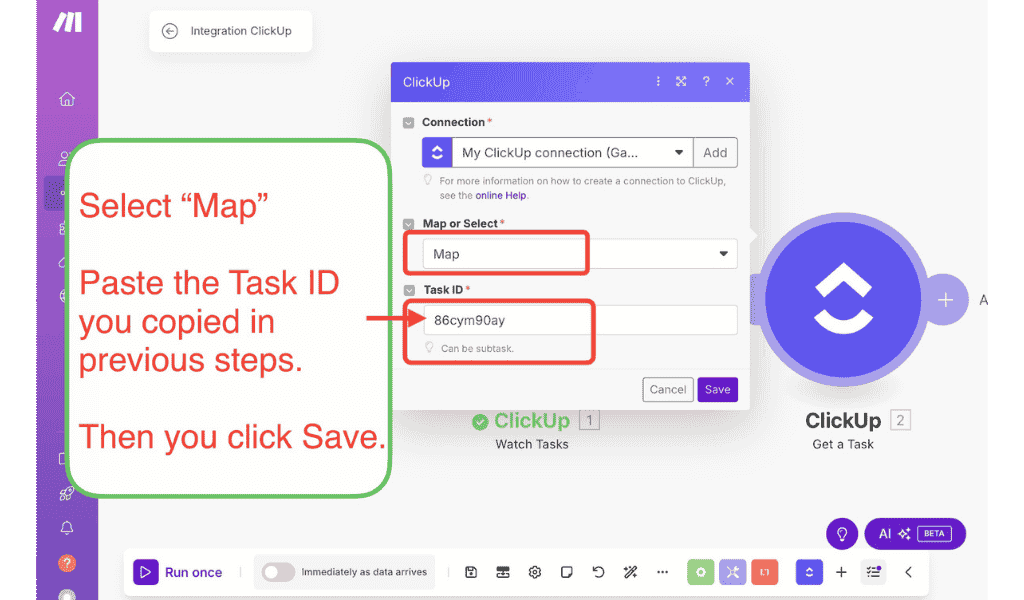Image resolution: width=1024 pixels, height=600 pixels.
Task: Open the purple Flow control favorite
Action: 733,573
